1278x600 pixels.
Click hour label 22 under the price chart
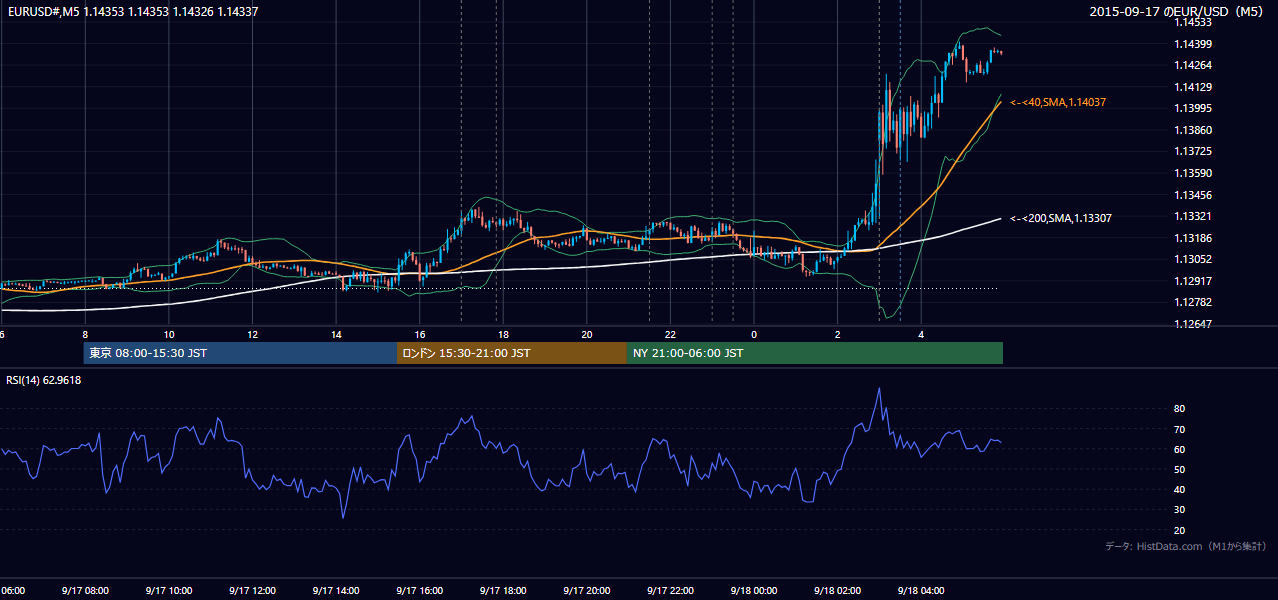pos(671,335)
